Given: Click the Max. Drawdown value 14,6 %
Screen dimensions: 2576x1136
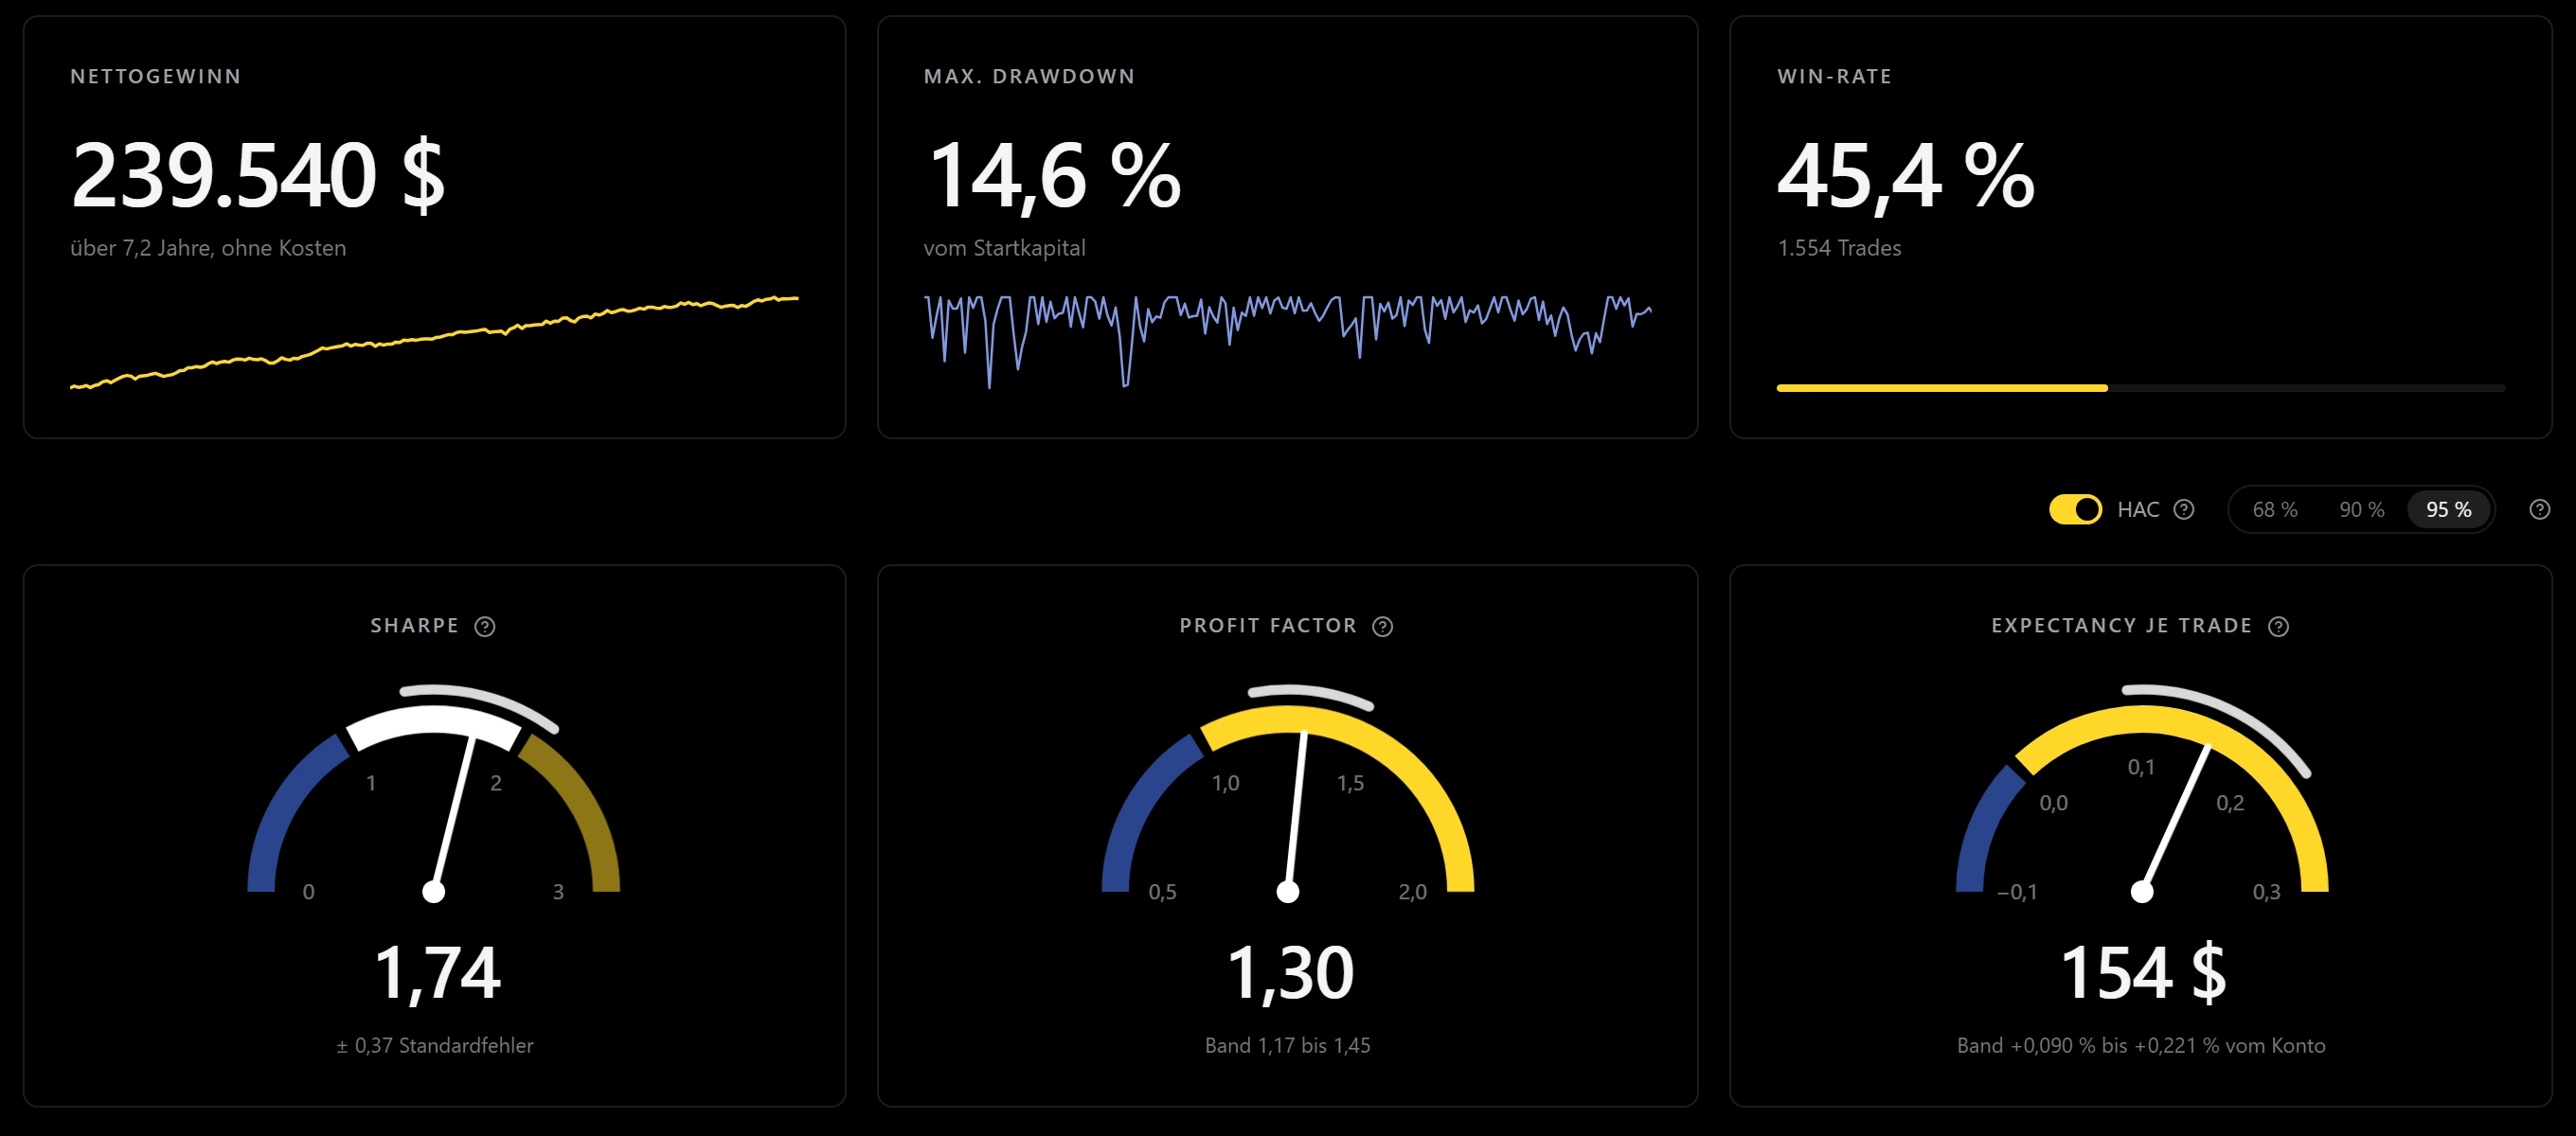Looking at the screenshot, I should point(1054,175).
